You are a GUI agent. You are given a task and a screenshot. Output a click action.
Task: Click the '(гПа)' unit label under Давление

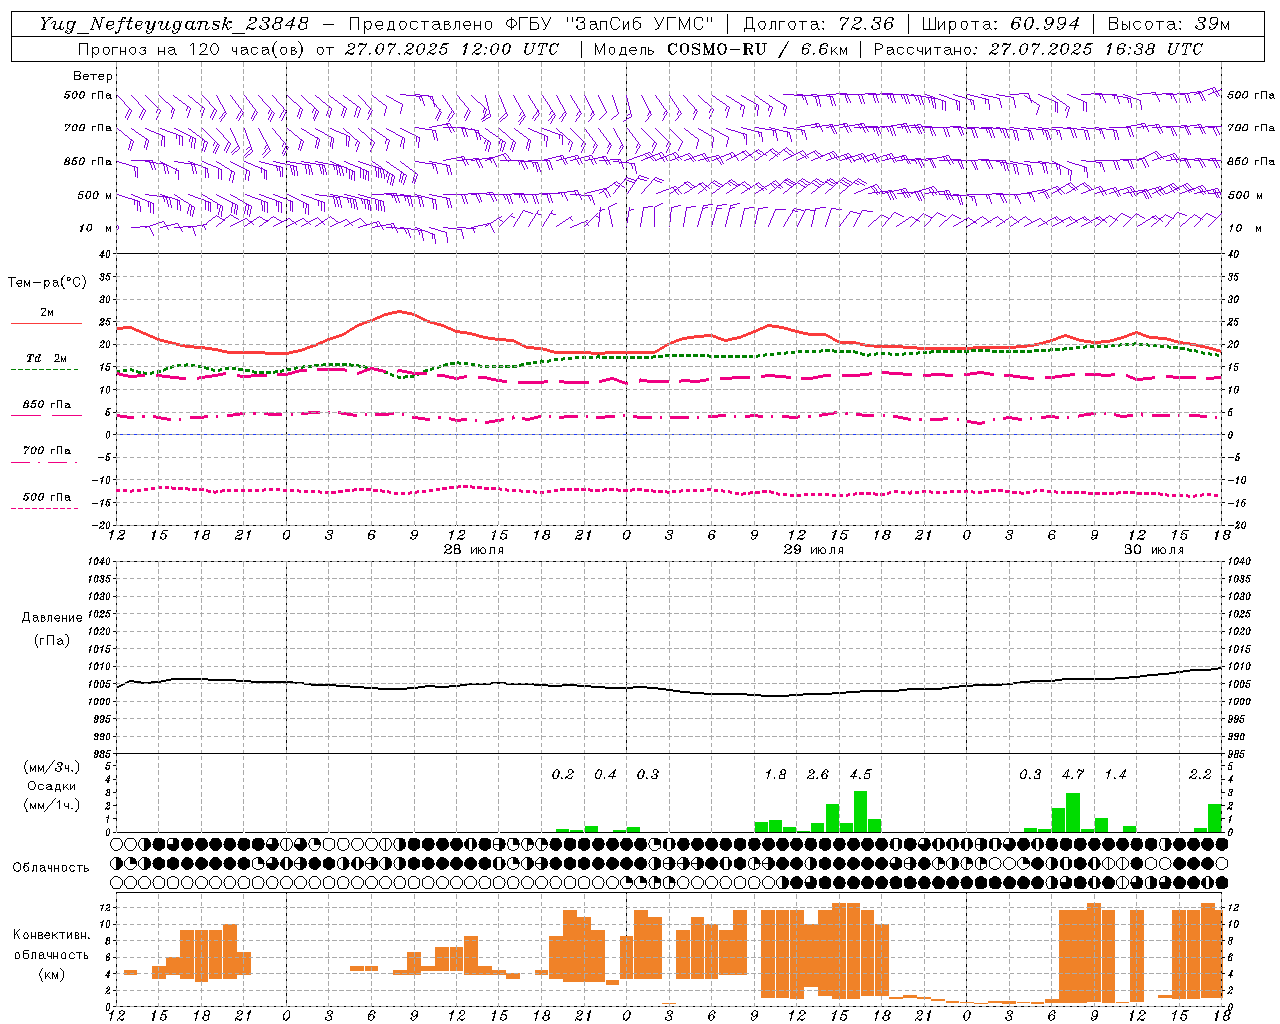tap(52, 640)
